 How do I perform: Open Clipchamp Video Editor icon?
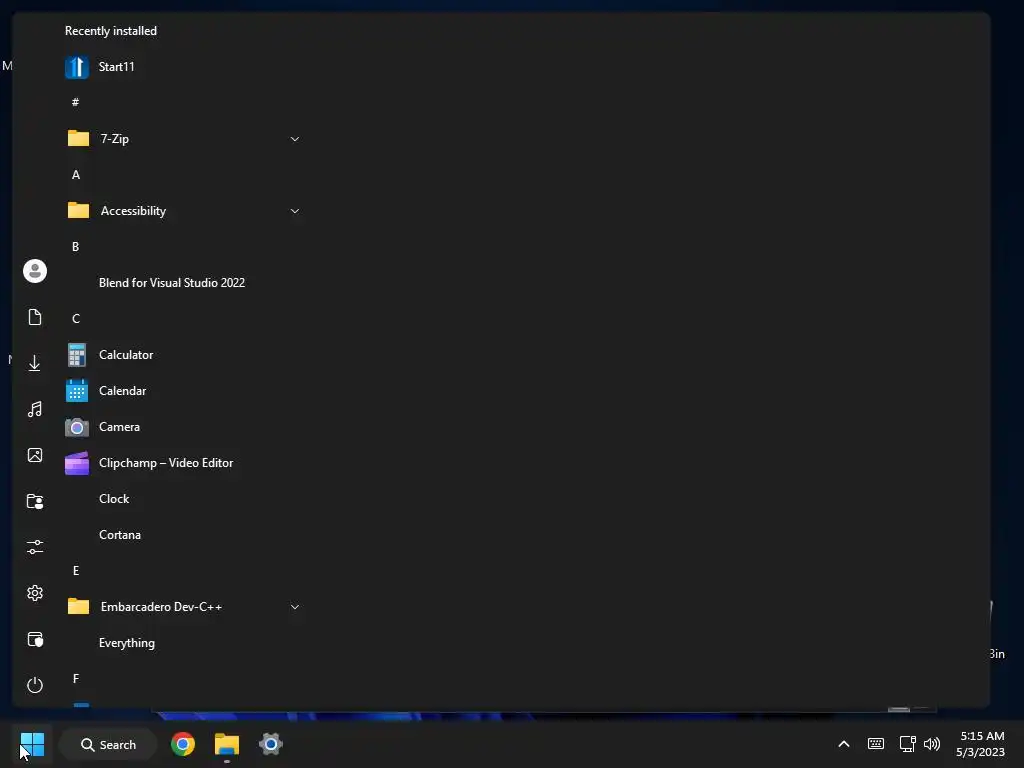[x=77, y=463]
